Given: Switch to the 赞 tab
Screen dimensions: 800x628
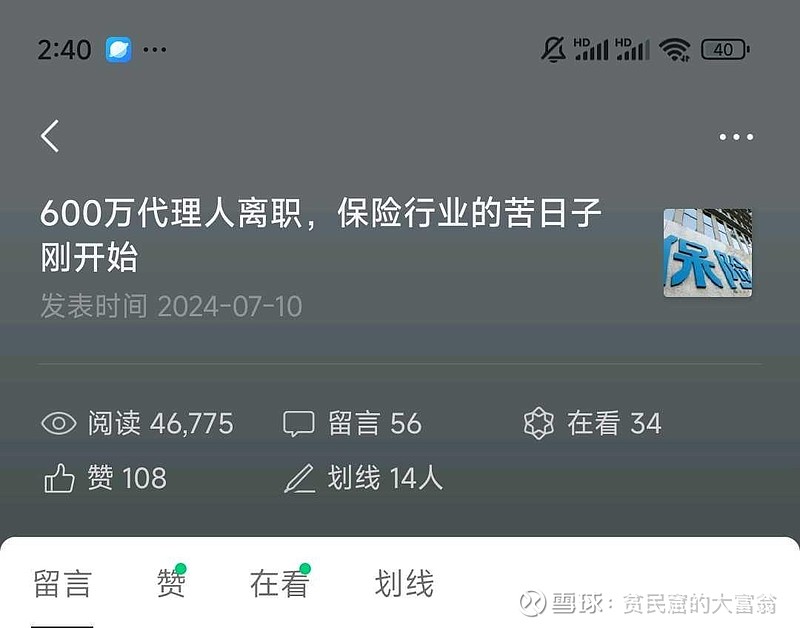Looking at the screenshot, I should click(171, 583).
